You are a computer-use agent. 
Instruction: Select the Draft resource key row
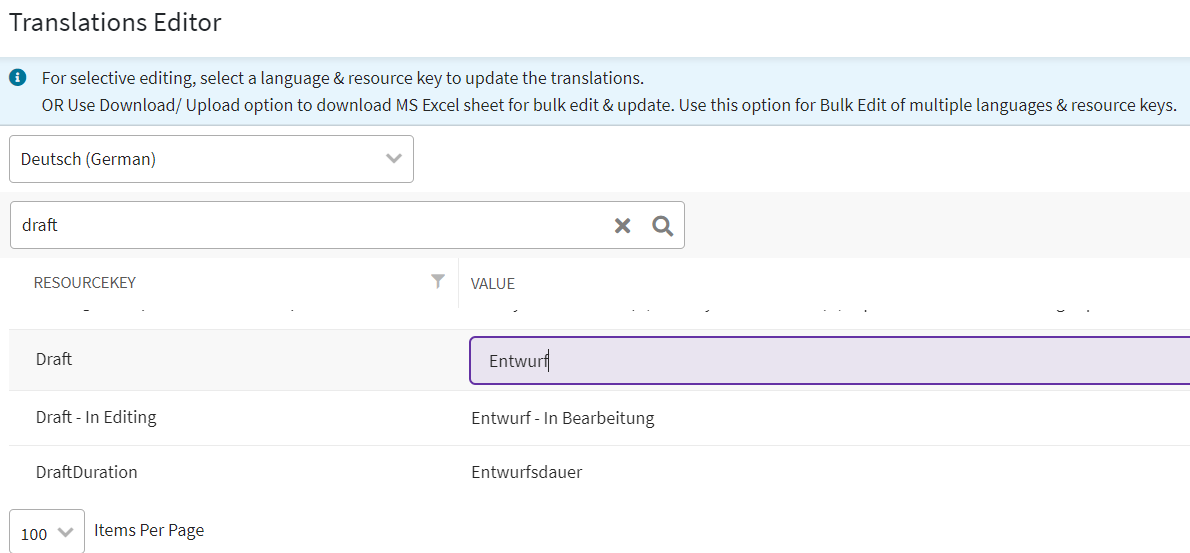pos(54,359)
